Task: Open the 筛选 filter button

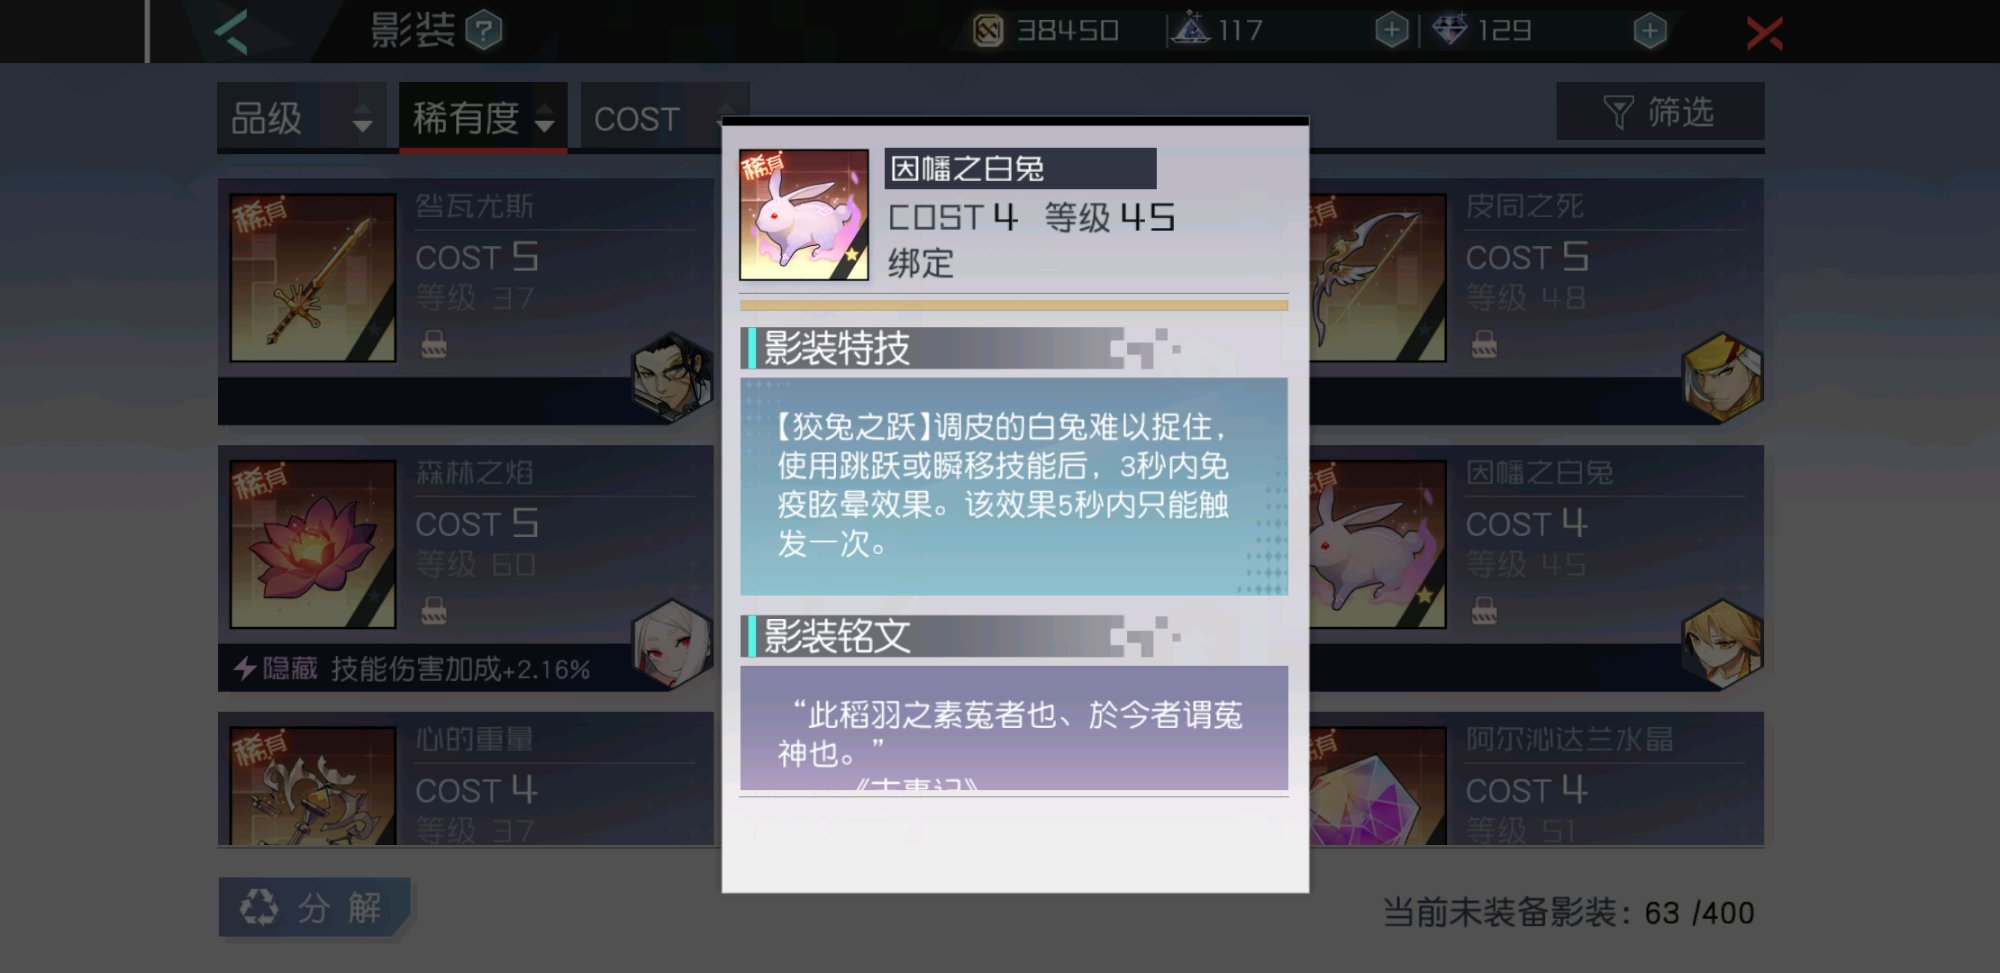Action: tap(1660, 112)
